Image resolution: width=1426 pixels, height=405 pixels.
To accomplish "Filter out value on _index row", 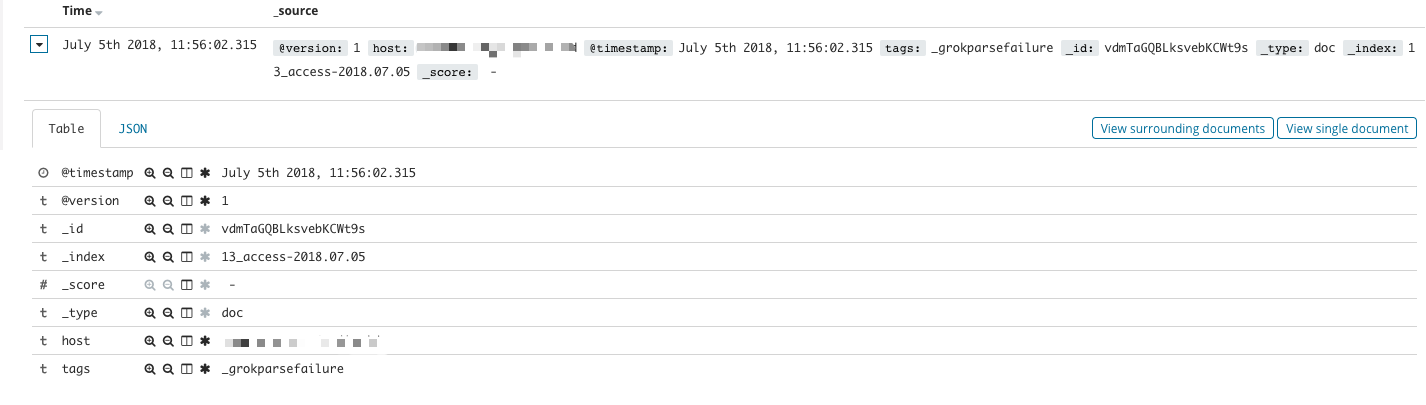I will click(168, 257).
